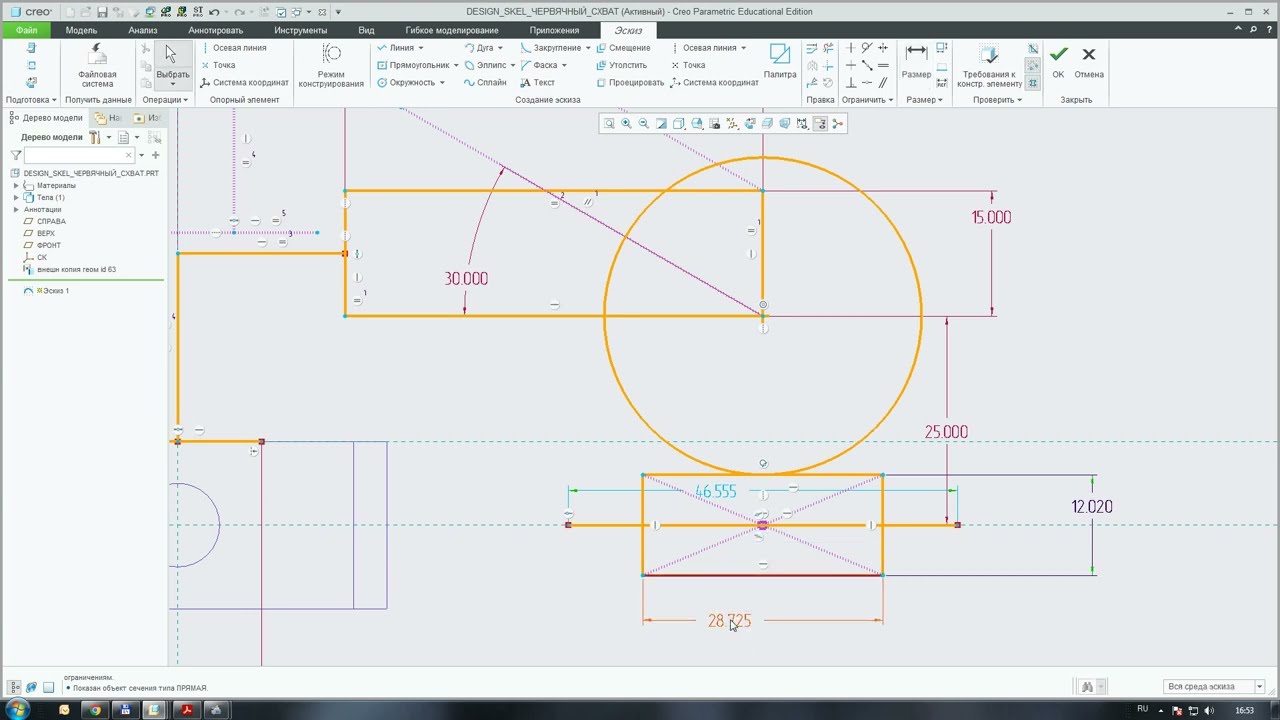The height and width of the screenshot is (720, 1280).
Task: Open the Окружность dropdown arrow
Action: (x=441, y=82)
